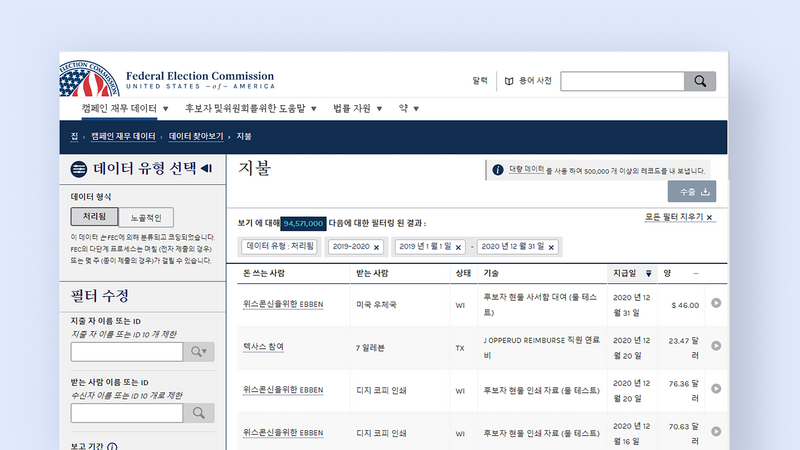Collapse the 데이터 유형 선택 panel
Viewport: 800px width, 450px height.
point(205,168)
